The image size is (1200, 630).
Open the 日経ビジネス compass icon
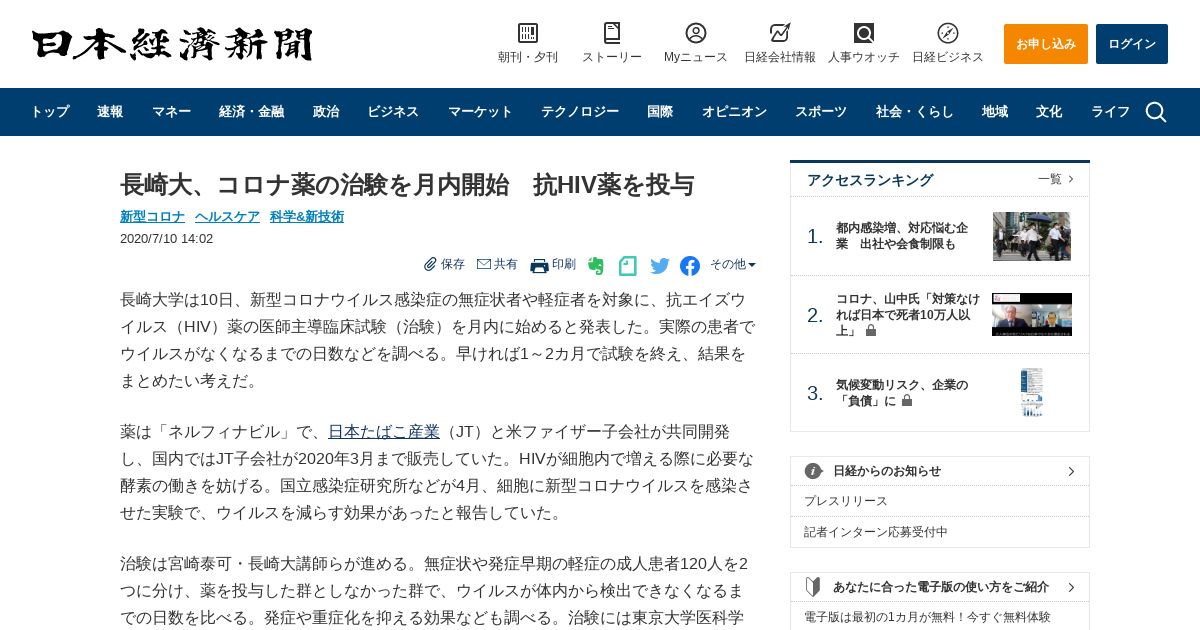pos(948,33)
